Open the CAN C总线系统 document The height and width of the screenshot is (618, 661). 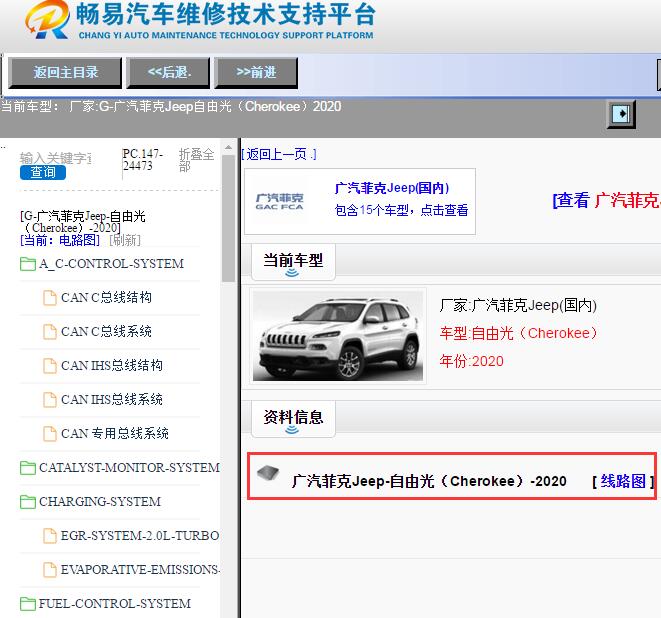pos(106,332)
